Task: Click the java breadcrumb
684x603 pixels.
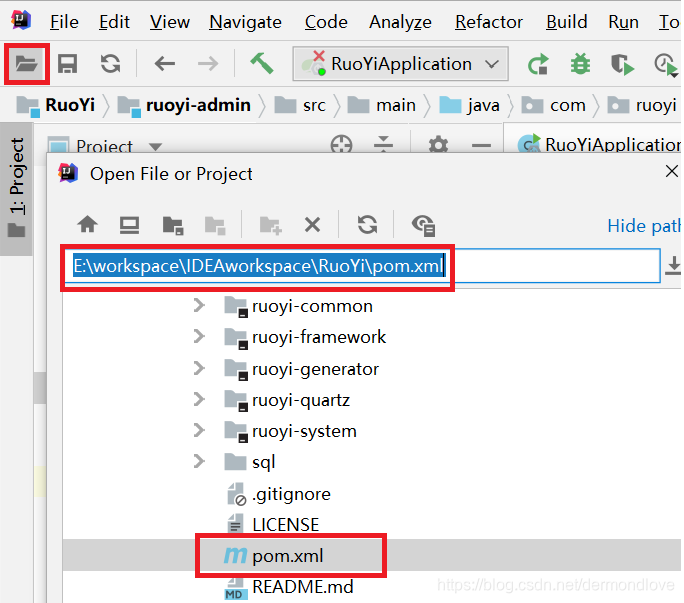Action: click(x=469, y=105)
